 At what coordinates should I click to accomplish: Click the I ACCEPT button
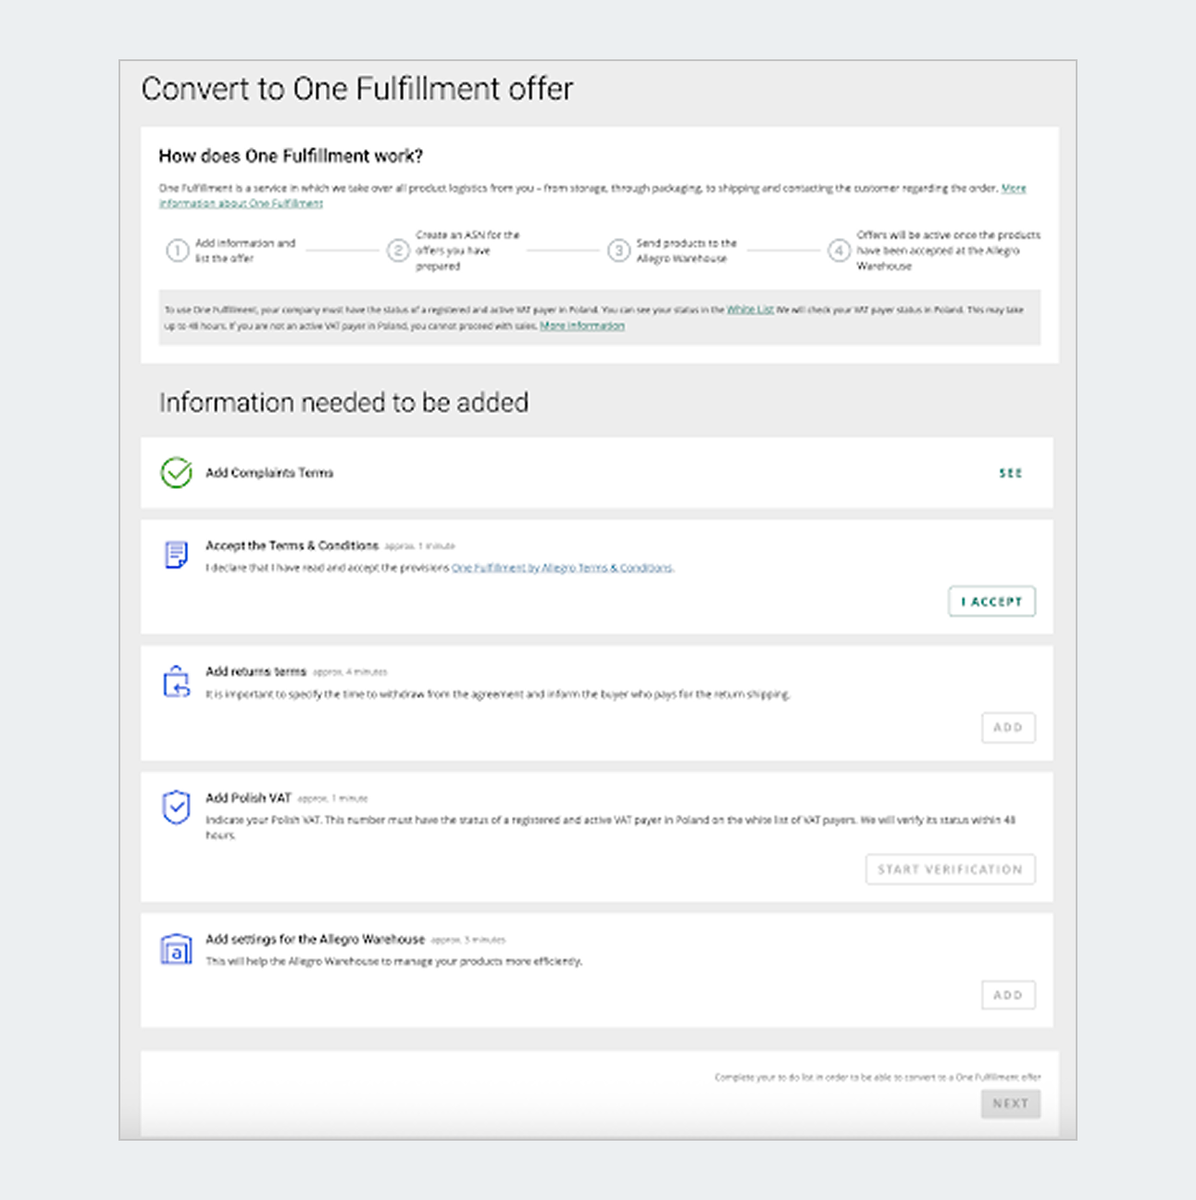(991, 601)
